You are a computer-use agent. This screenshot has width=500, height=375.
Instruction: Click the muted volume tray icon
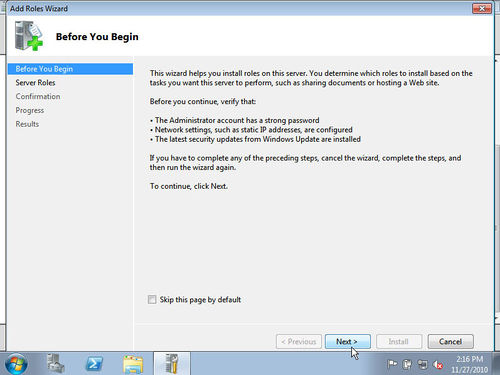[x=438, y=365]
